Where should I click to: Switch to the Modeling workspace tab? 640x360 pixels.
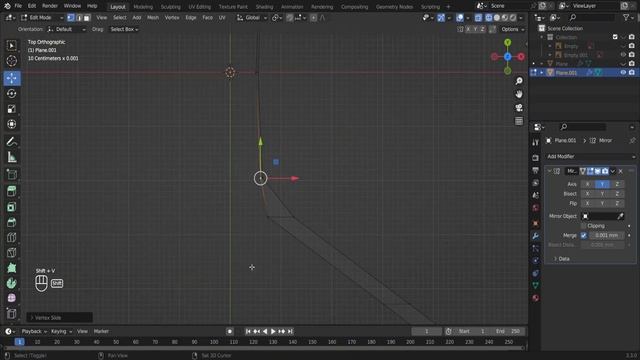click(x=143, y=7)
